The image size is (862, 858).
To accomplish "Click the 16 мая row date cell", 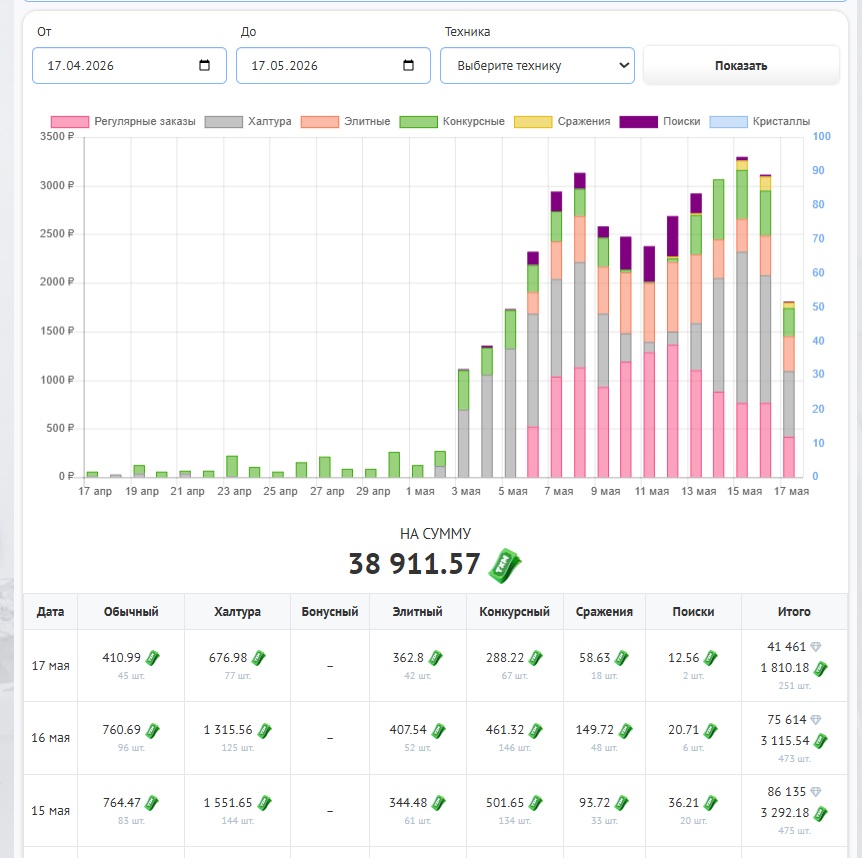I will pyautogui.click(x=51, y=738).
